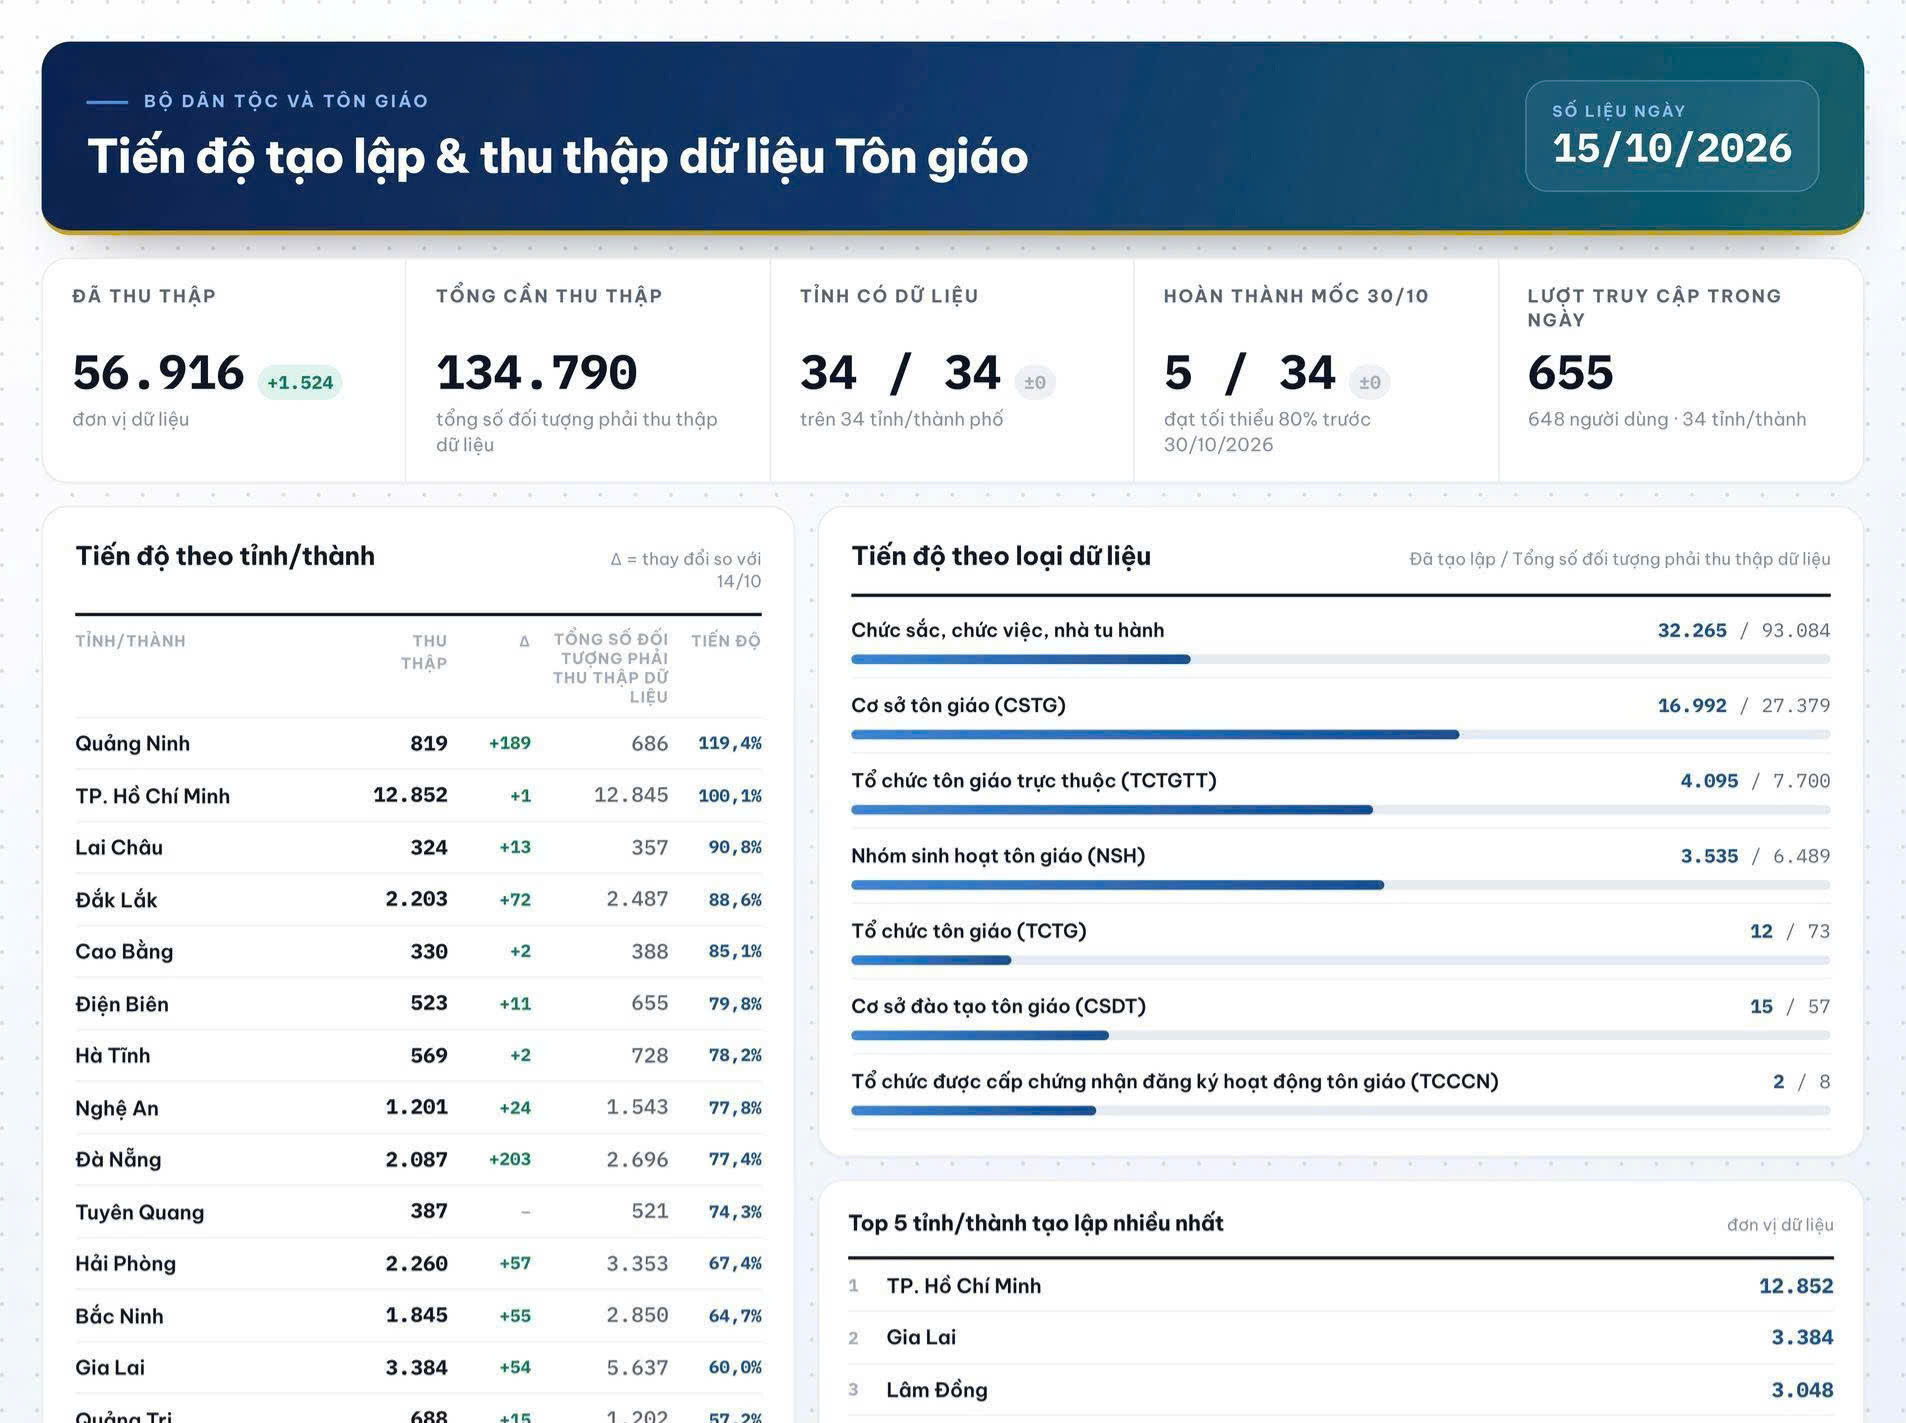Click the main dashboard title
This screenshot has height=1423, width=1906.
558,157
